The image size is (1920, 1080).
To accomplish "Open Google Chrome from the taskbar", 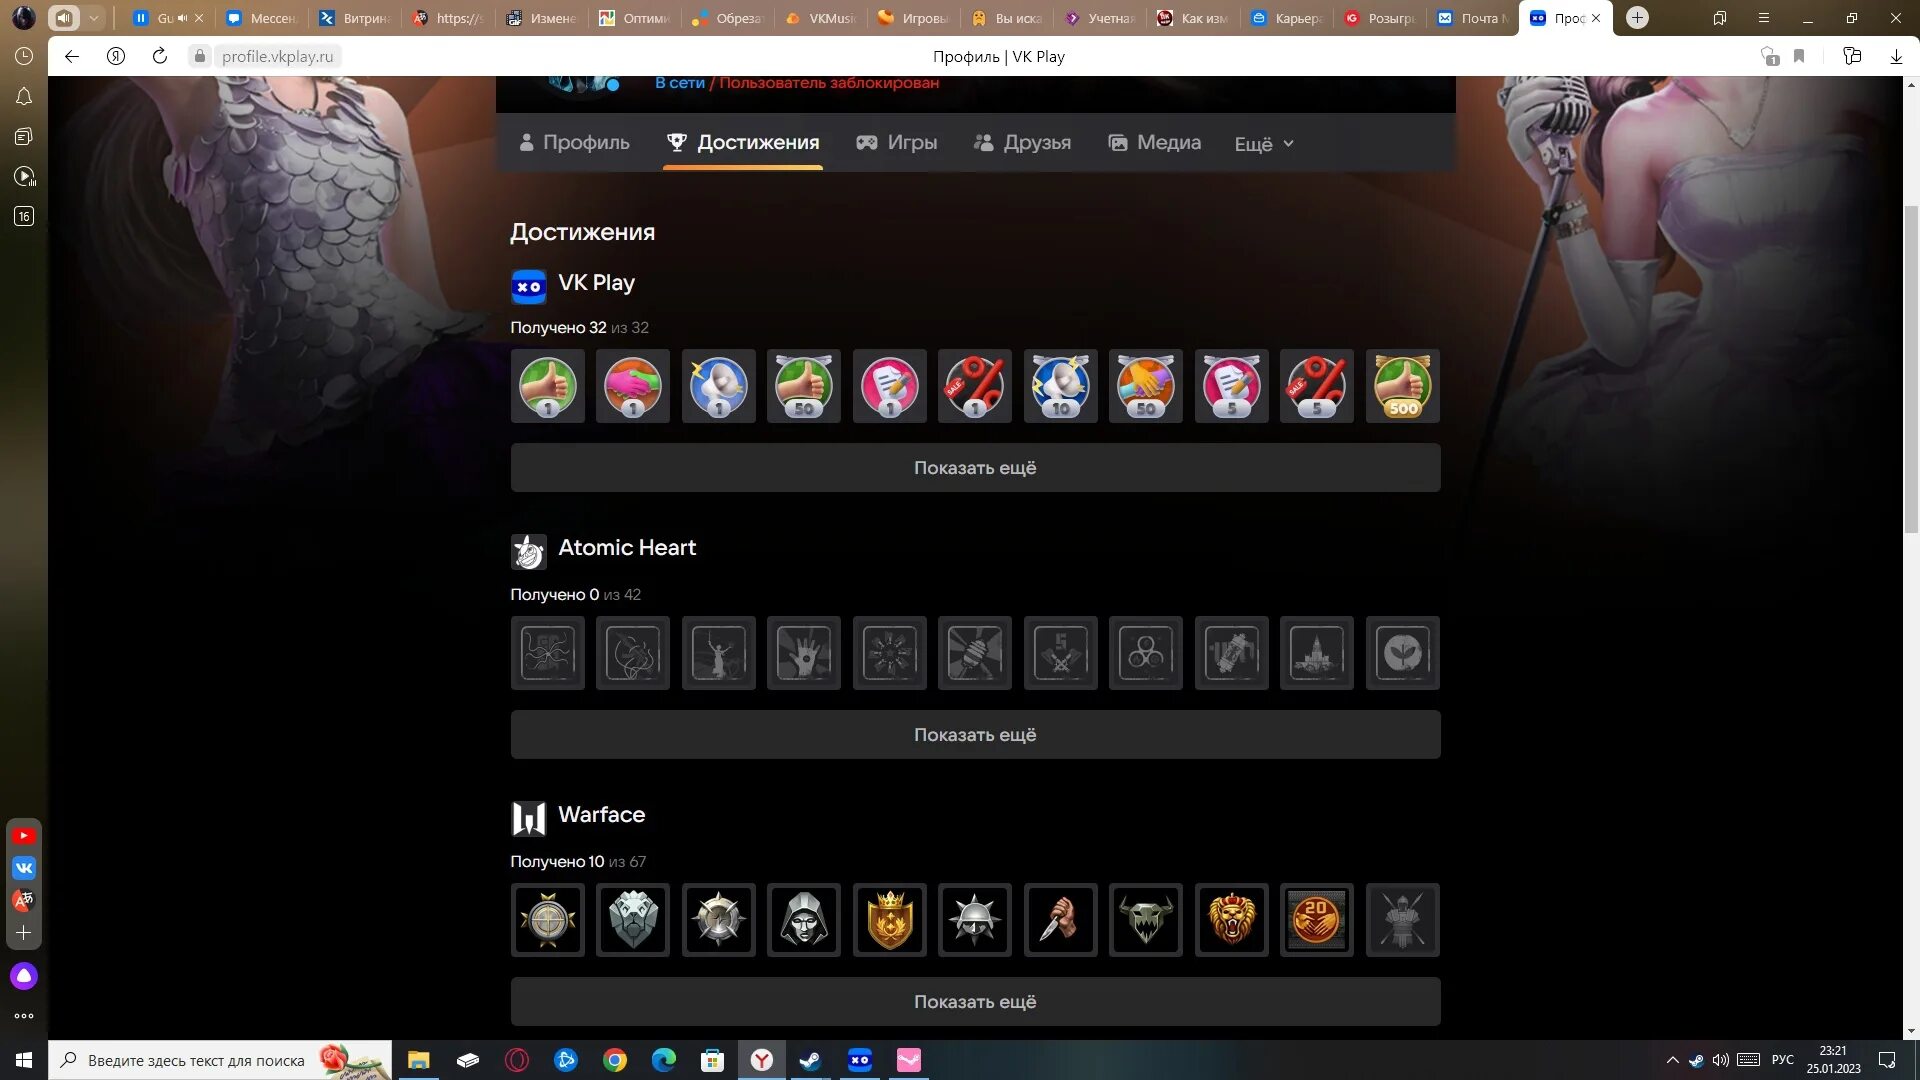I will [615, 1060].
